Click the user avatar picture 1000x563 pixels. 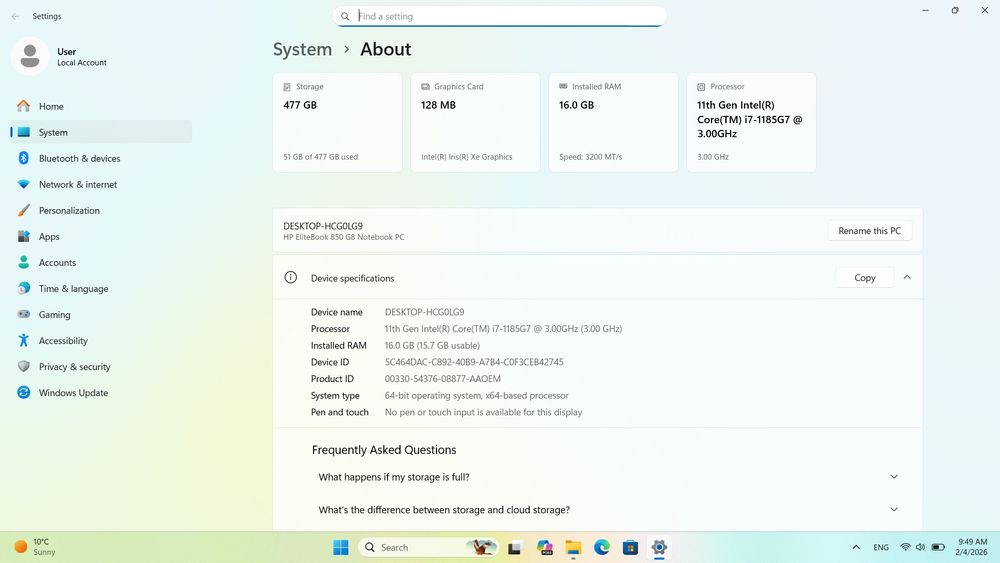click(x=29, y=56)
